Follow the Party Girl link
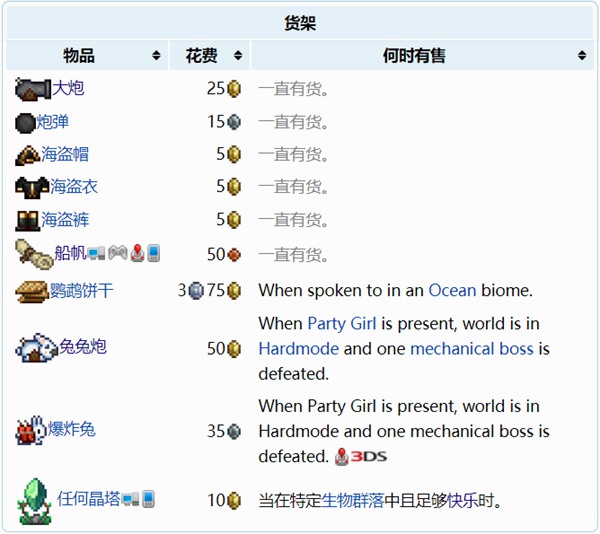This screenshot has width=600, height=534. [342, 324]
